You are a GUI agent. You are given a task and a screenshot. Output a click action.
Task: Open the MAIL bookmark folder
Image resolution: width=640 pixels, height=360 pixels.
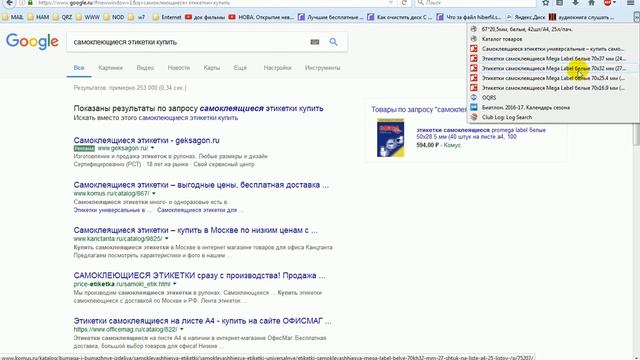13,17
